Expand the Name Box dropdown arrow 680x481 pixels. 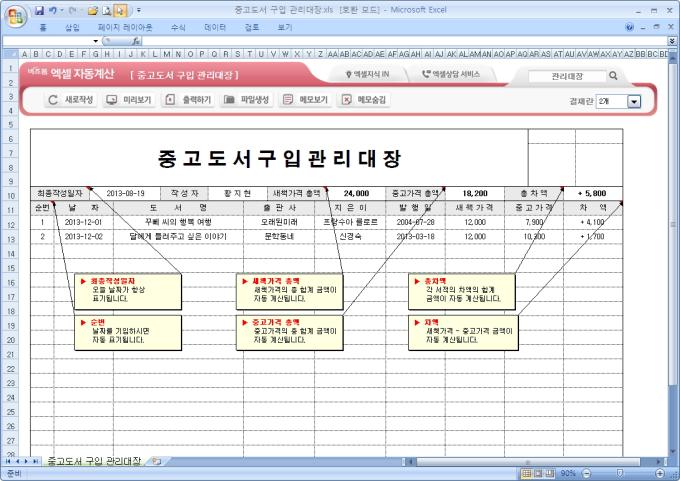[x=95, y=41]
